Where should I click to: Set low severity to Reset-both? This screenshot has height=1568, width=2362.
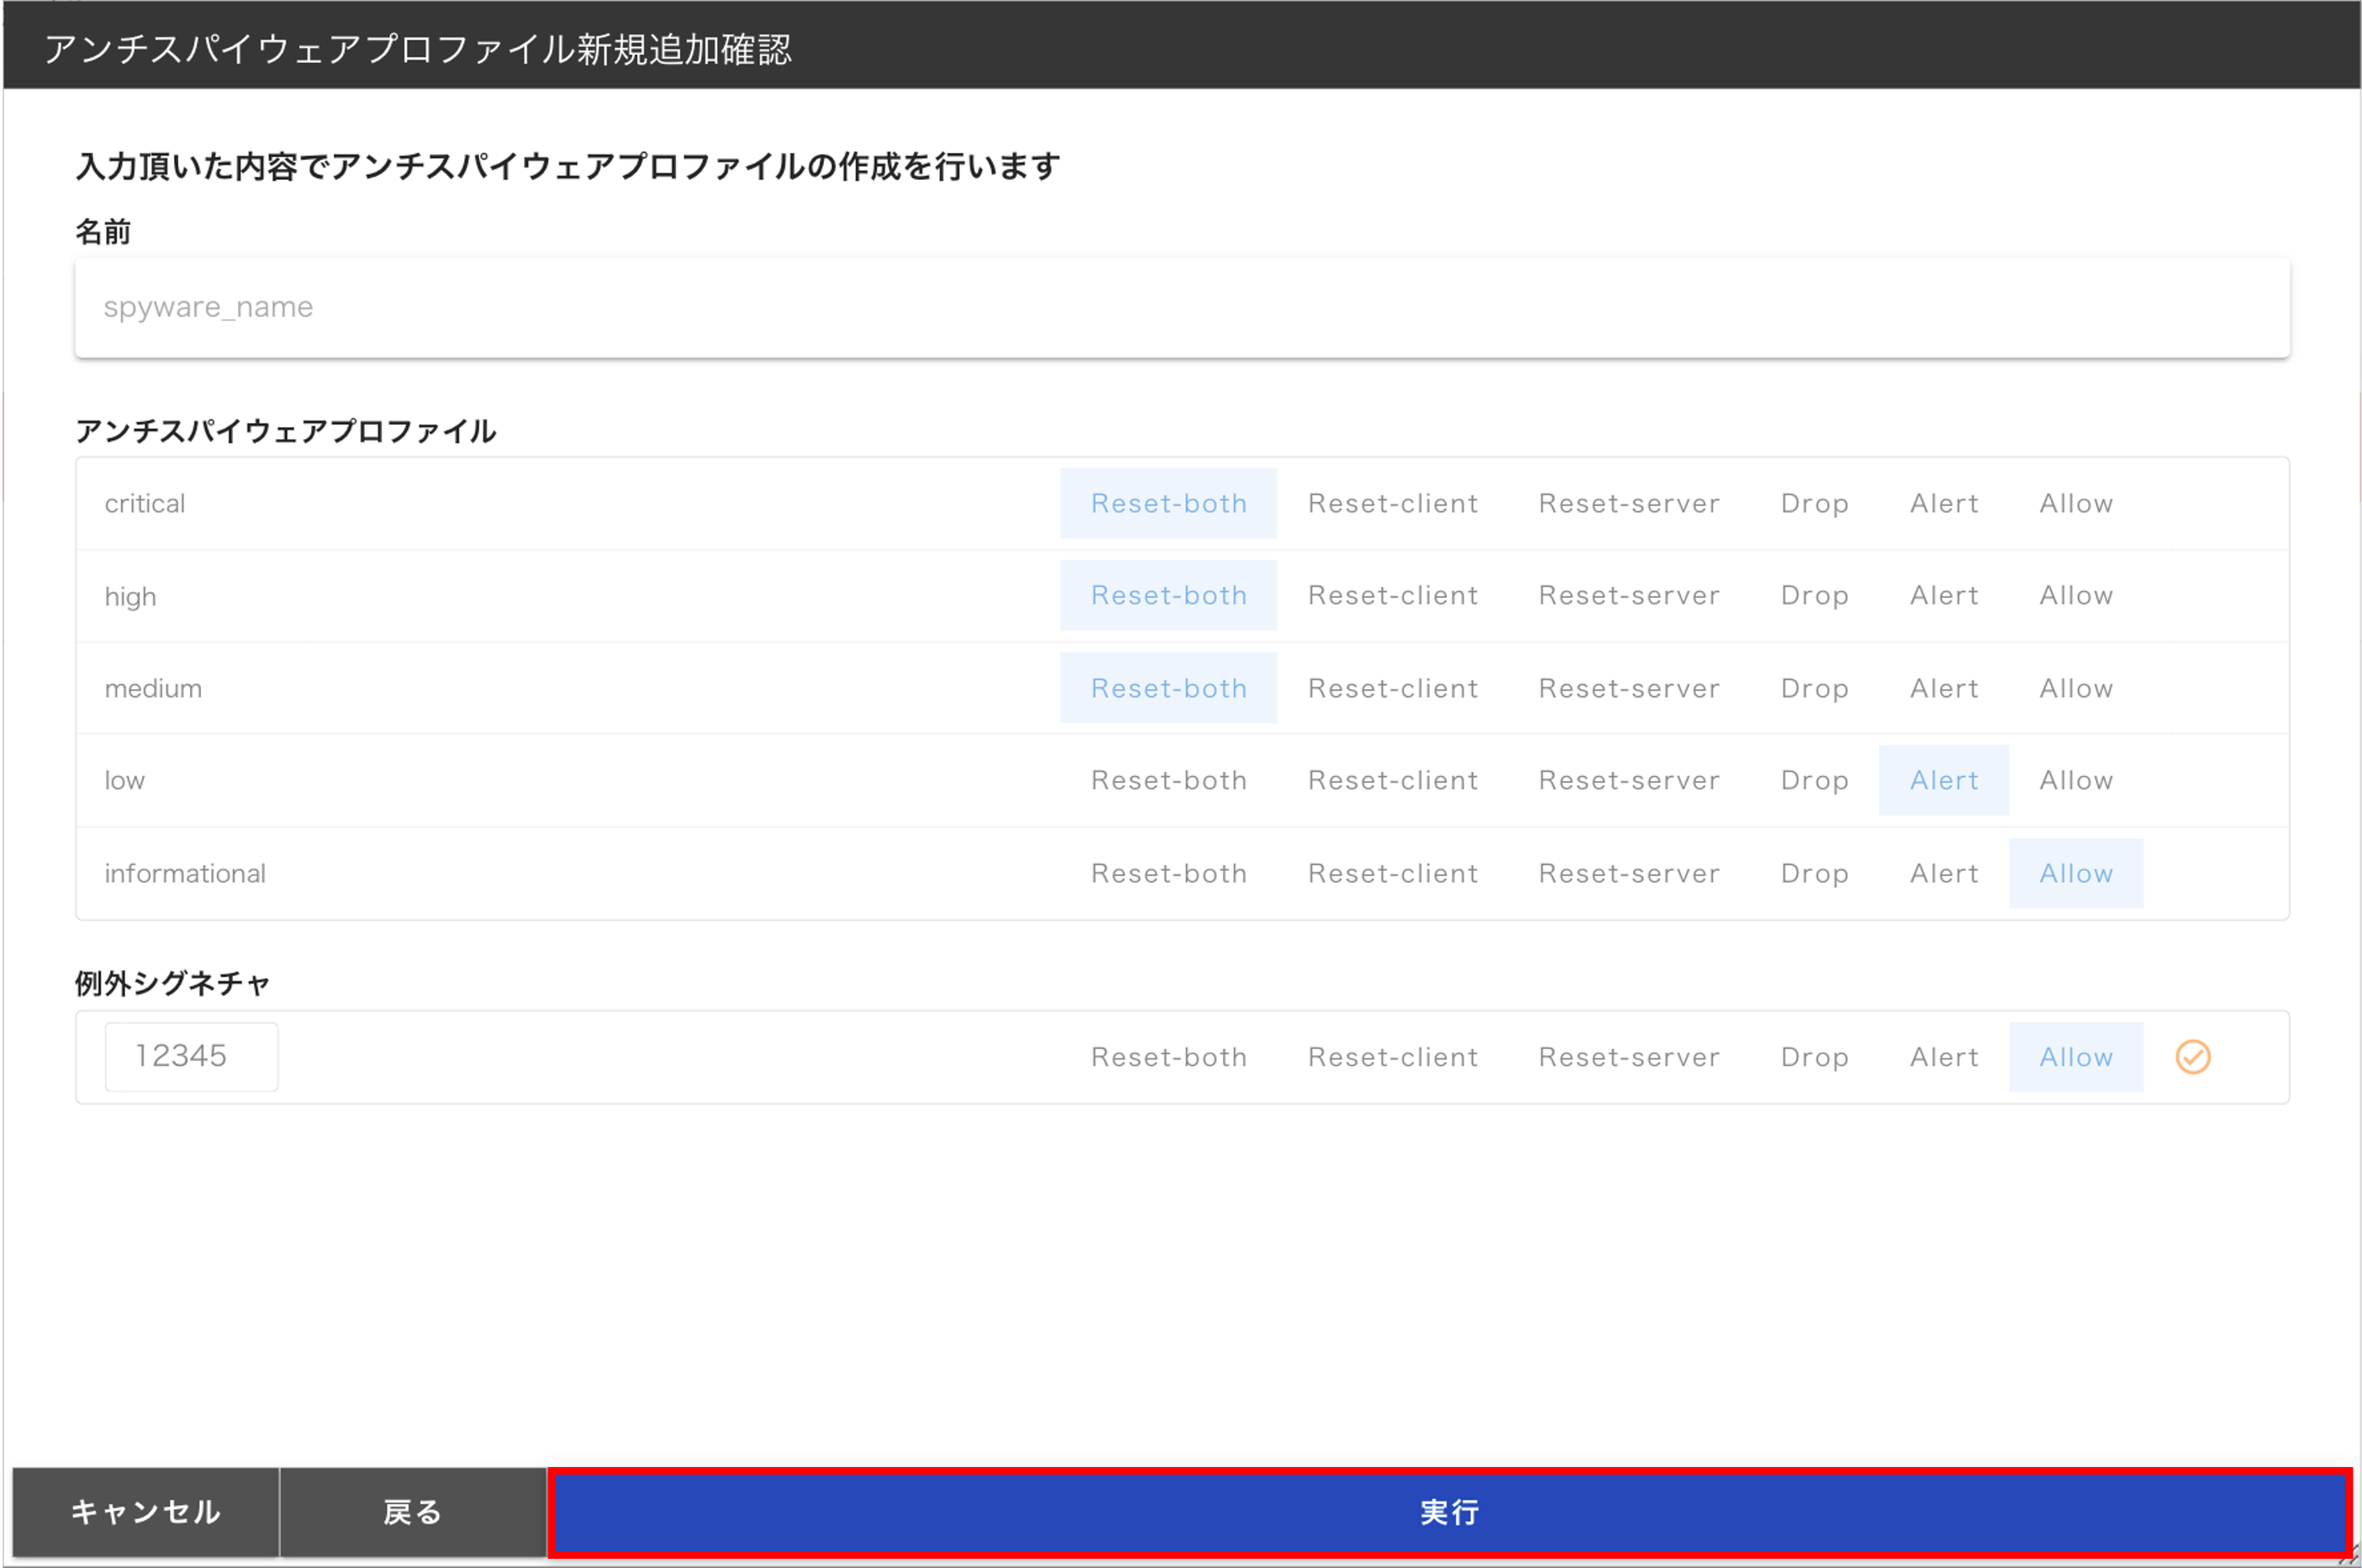point(1168,780)
